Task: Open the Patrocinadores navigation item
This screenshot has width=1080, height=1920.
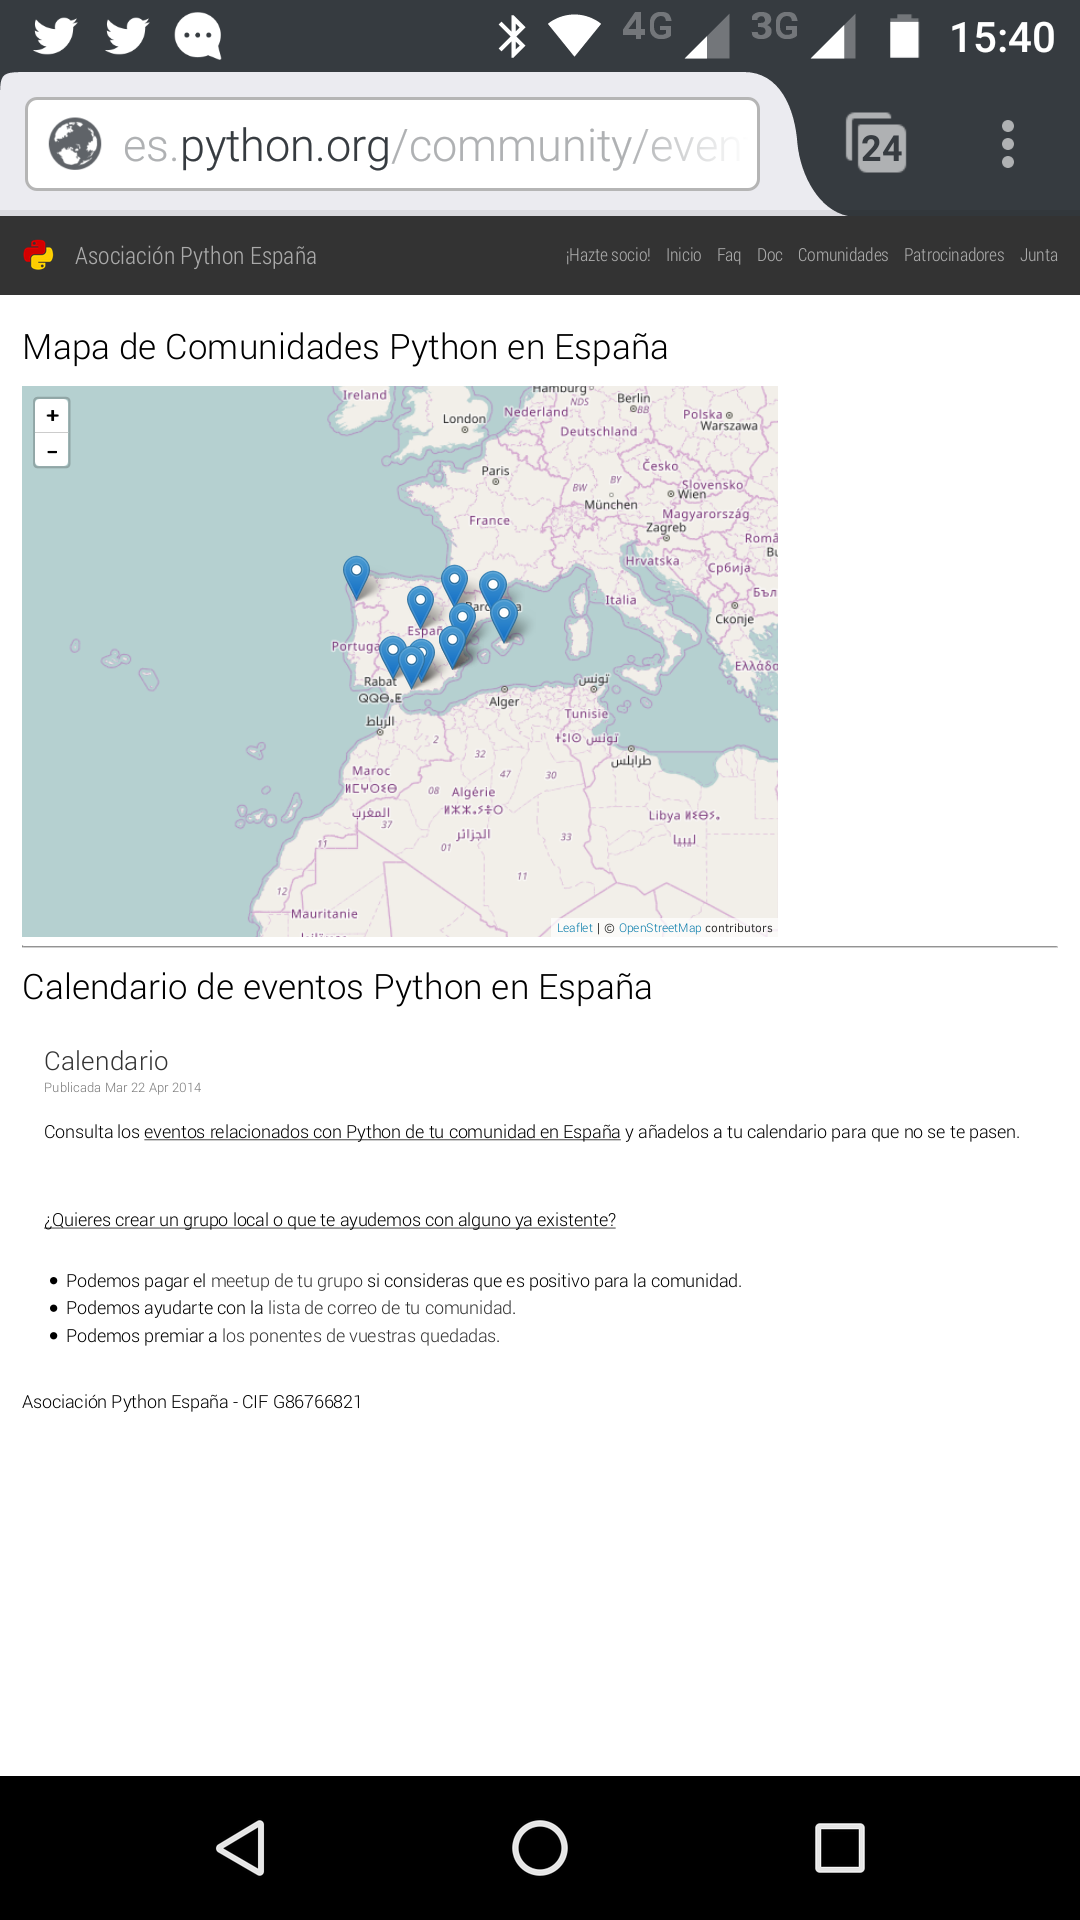Action: point(953,256)
